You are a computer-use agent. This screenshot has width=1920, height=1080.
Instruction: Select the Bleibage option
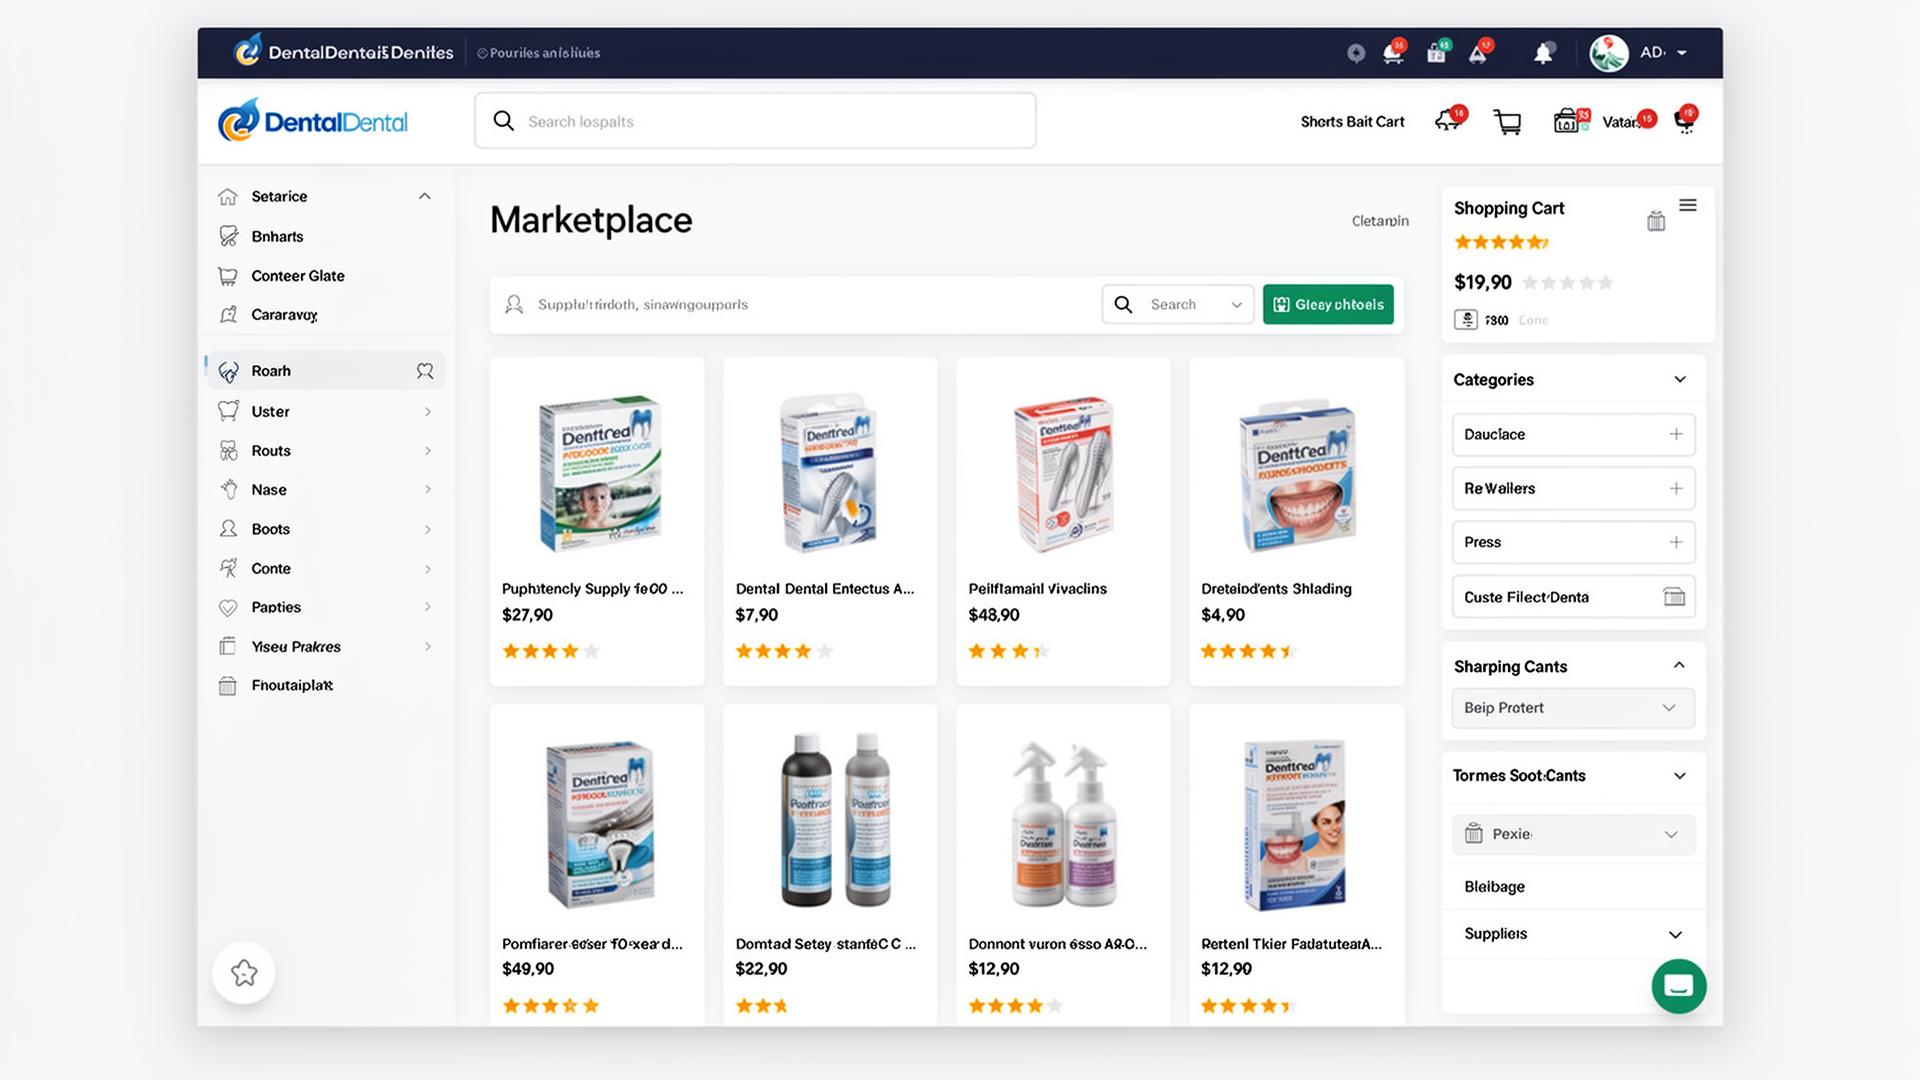pyautogui.click(x=1494, y=886)
